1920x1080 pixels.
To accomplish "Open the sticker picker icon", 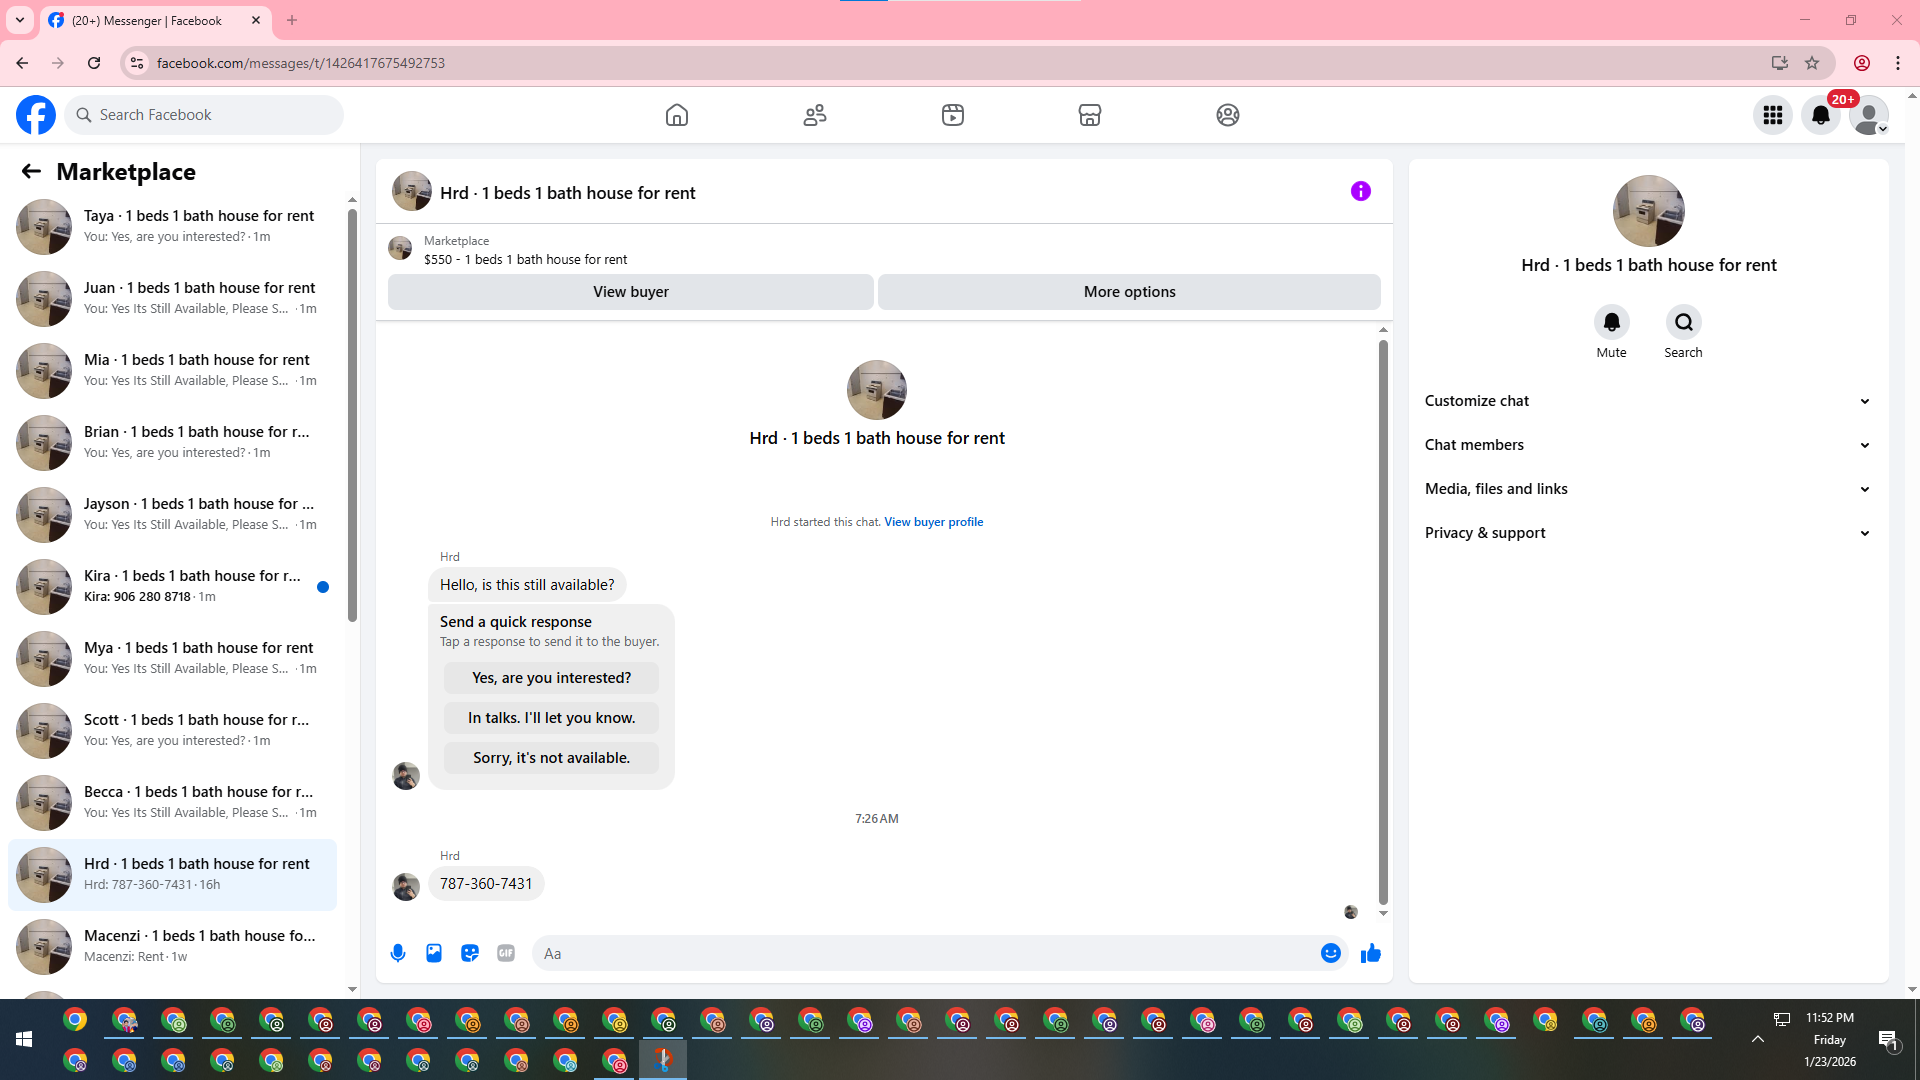I will [x=470, y=953].
